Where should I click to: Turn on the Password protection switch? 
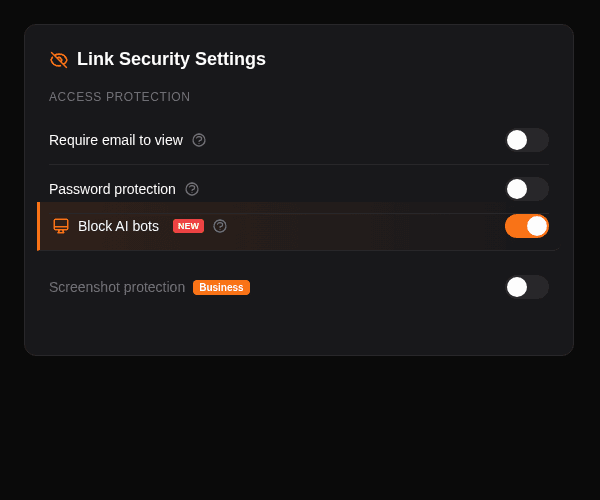(x=526, y=189)
